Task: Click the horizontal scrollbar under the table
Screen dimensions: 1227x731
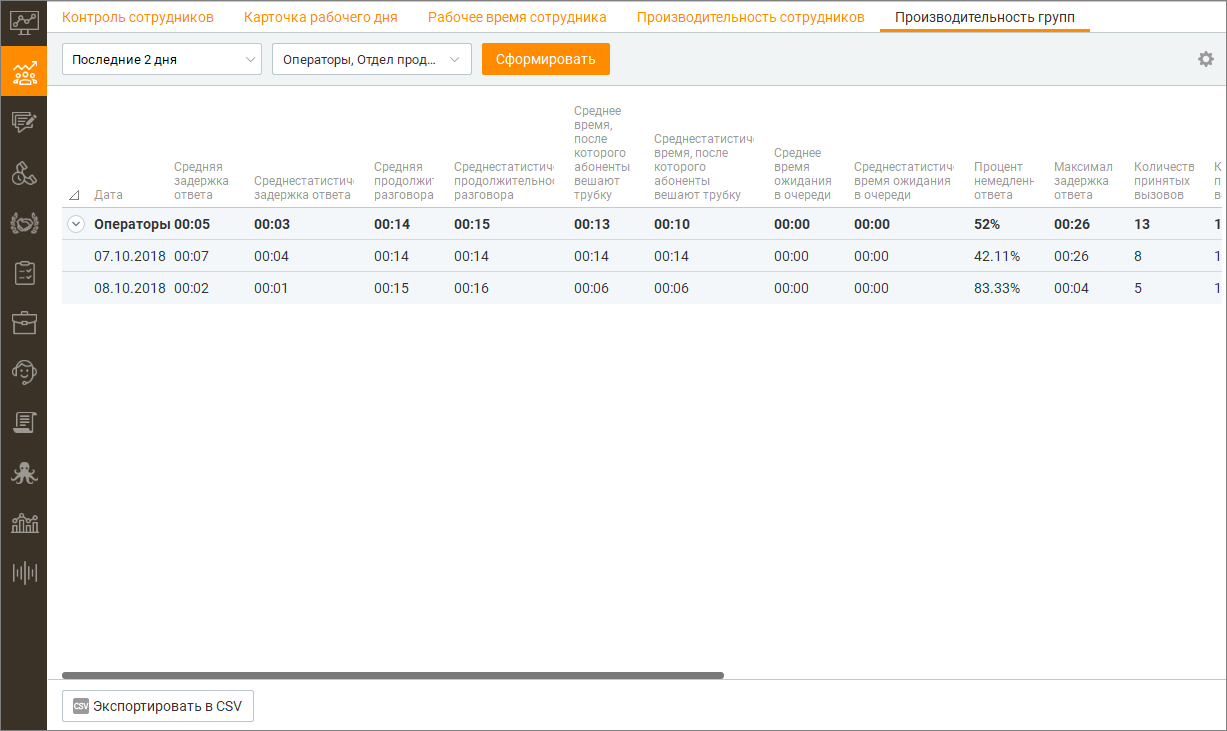Action: click(393, 676)
